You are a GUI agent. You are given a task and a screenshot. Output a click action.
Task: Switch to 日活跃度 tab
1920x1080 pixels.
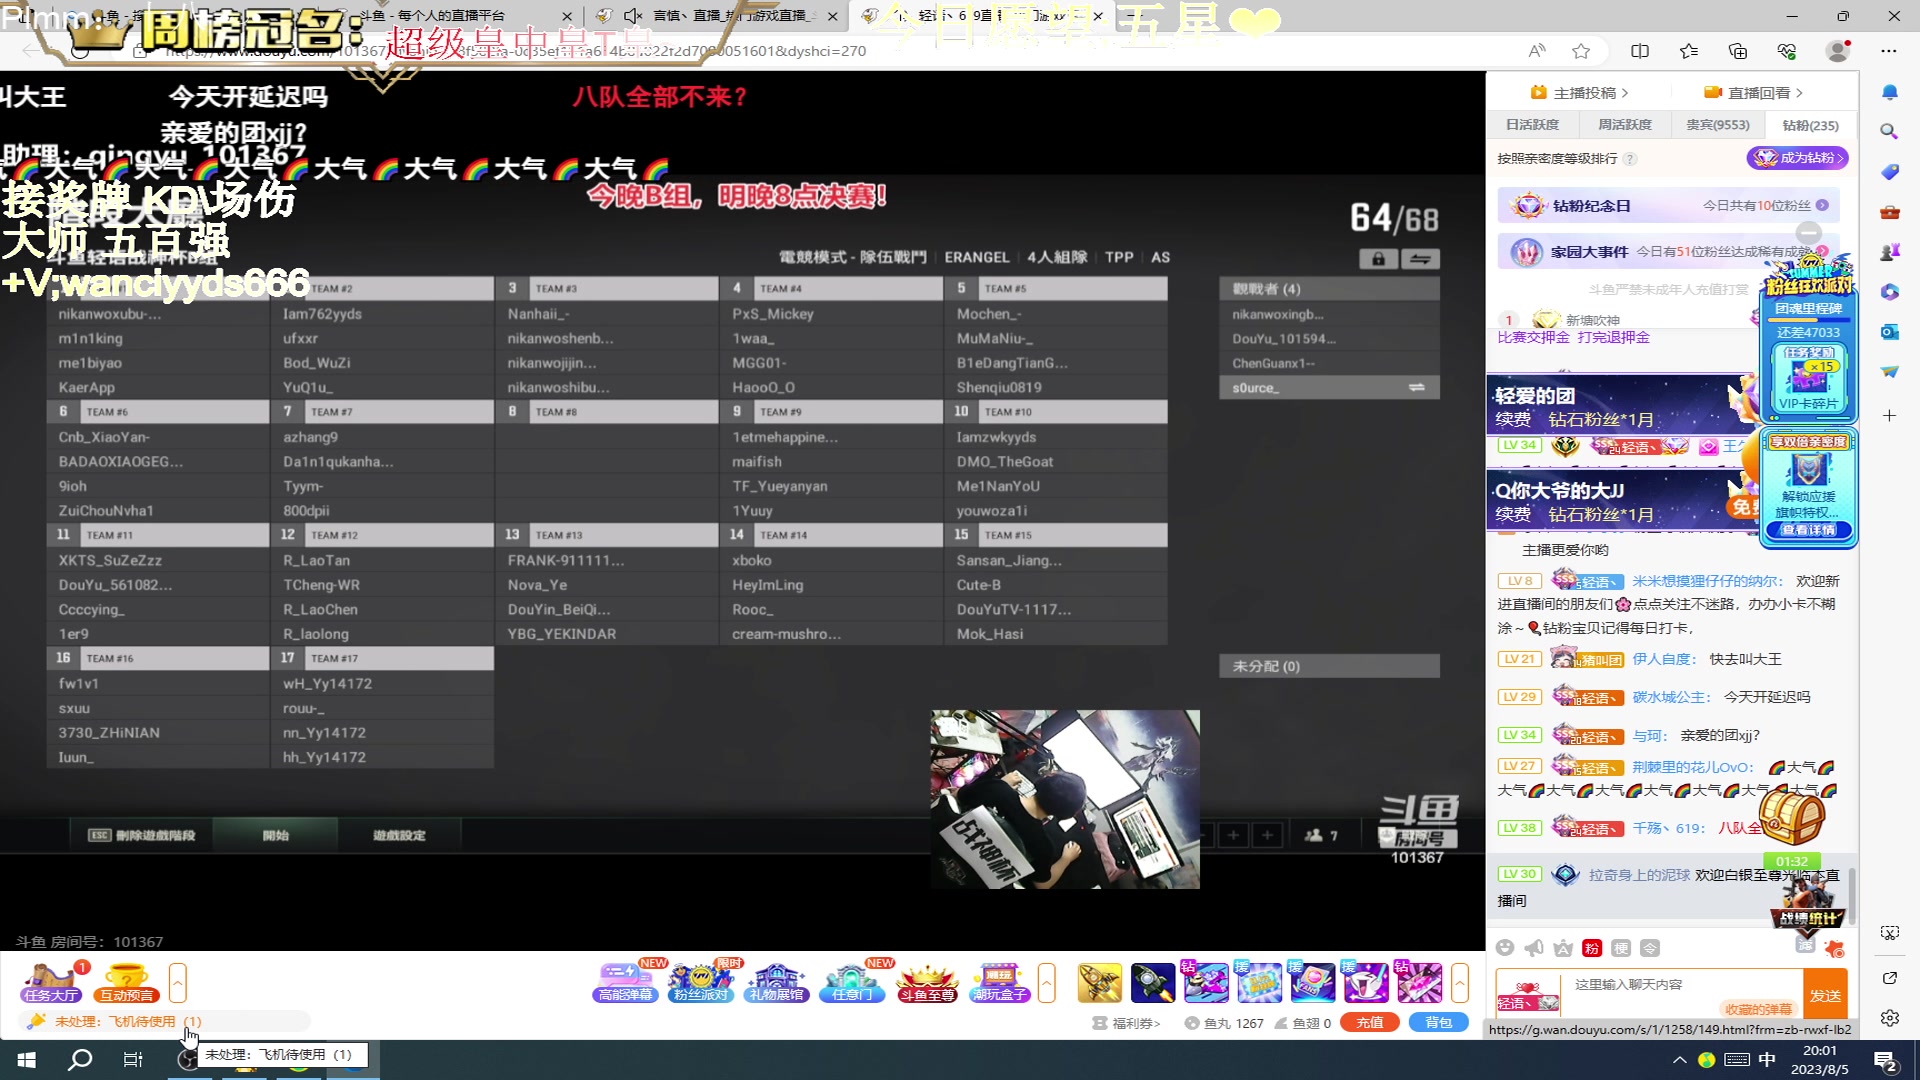1532,125
